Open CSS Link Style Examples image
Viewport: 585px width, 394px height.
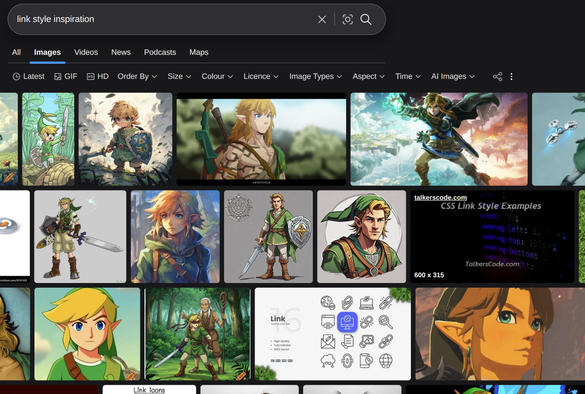tap(492, 237)
